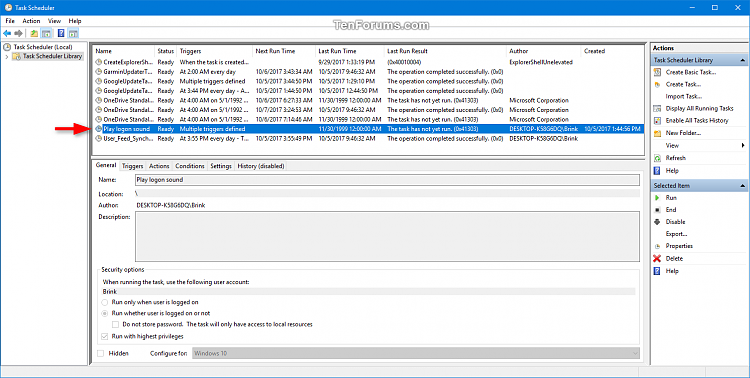Click the clock icon beside Task Scheduler (Local)

point(7,47)
